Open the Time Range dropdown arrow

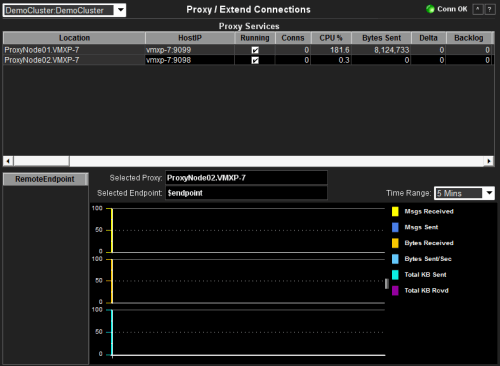point(489,193)
